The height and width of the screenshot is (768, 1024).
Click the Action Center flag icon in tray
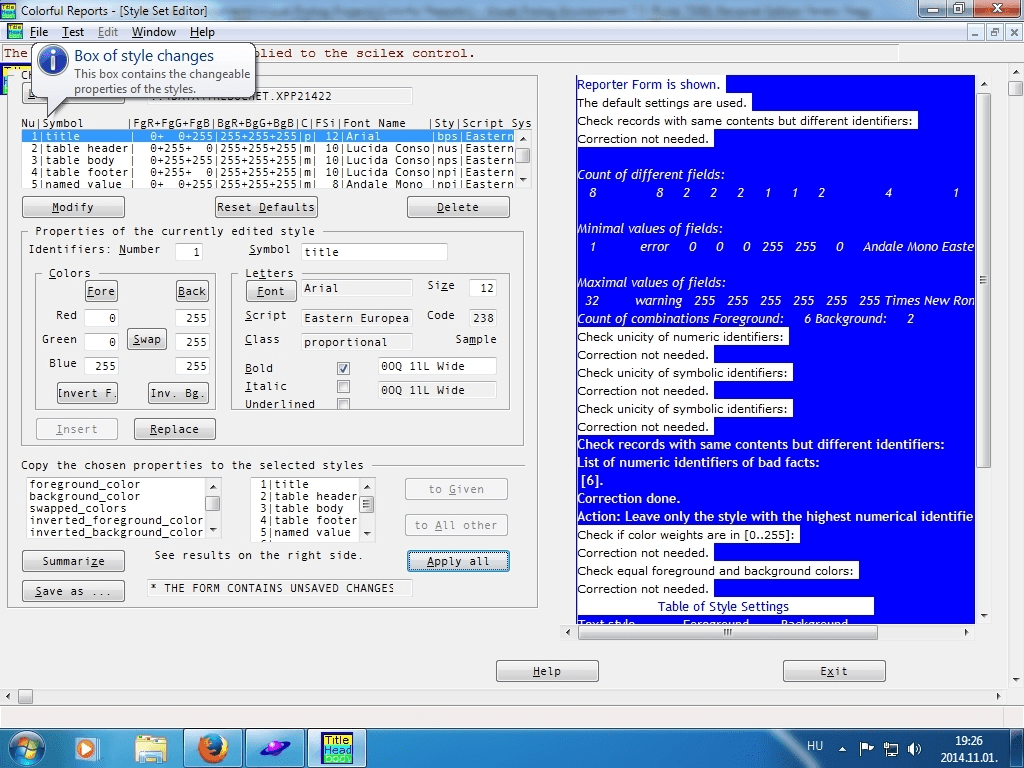coord(867,748)
